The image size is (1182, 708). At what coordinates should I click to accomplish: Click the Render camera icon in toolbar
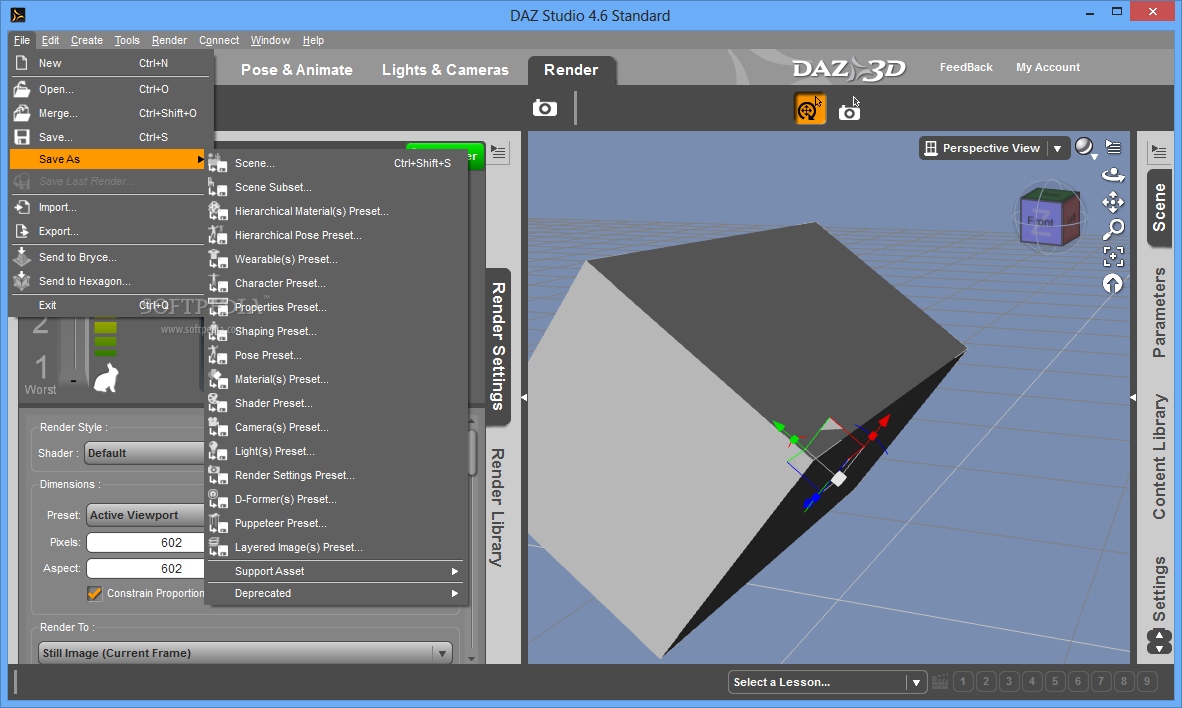544,108
